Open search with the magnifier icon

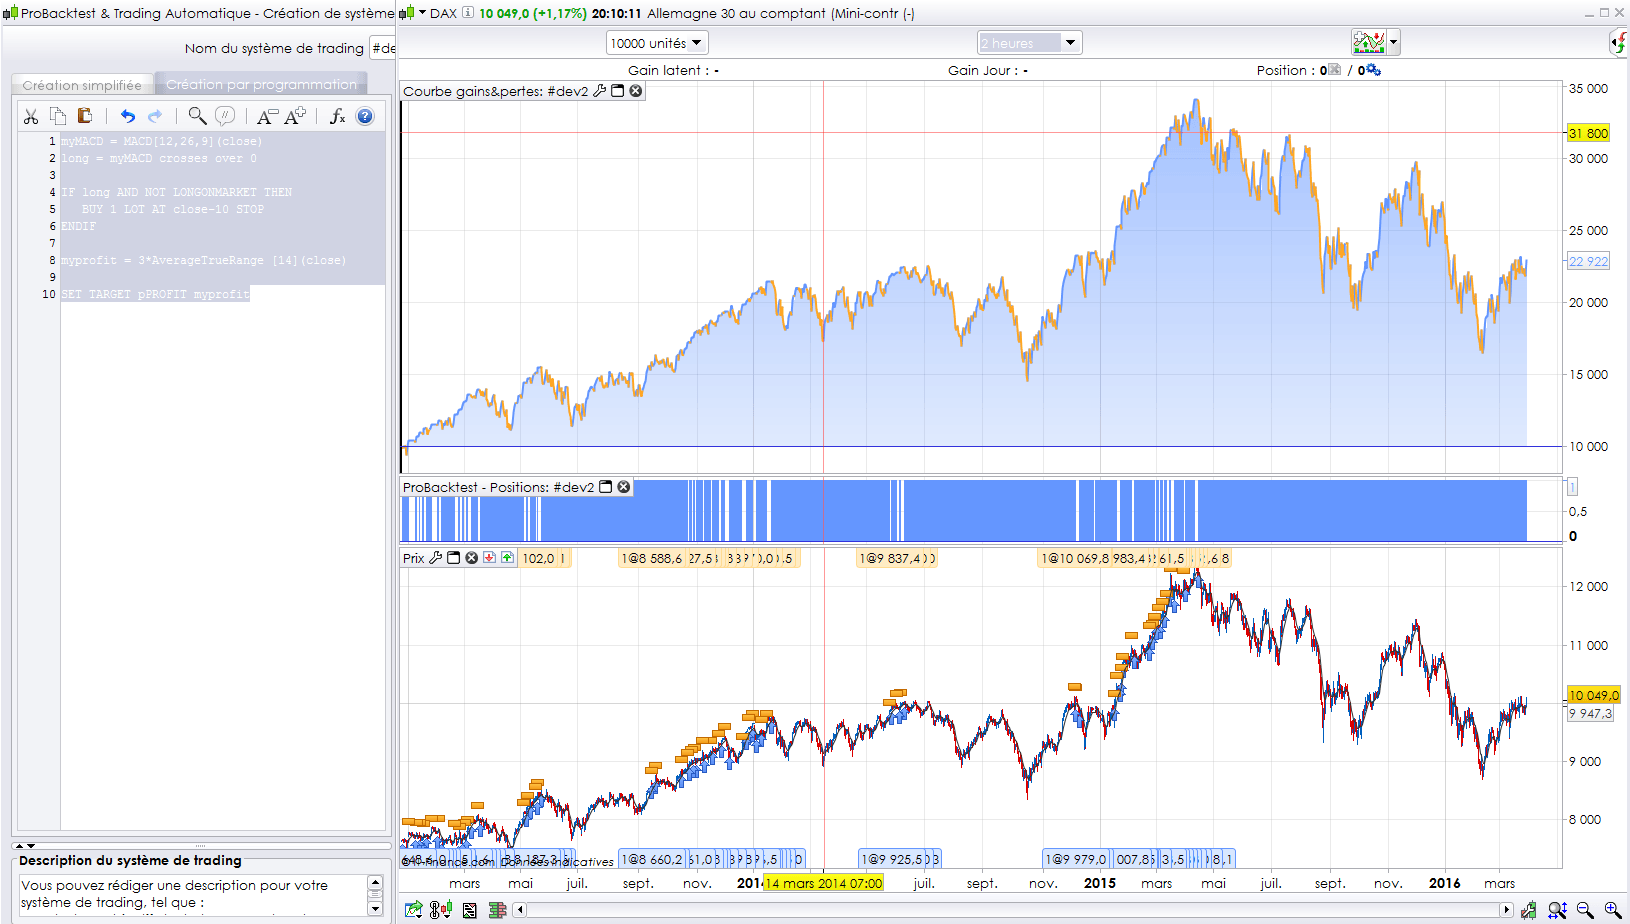click(197, 116)
